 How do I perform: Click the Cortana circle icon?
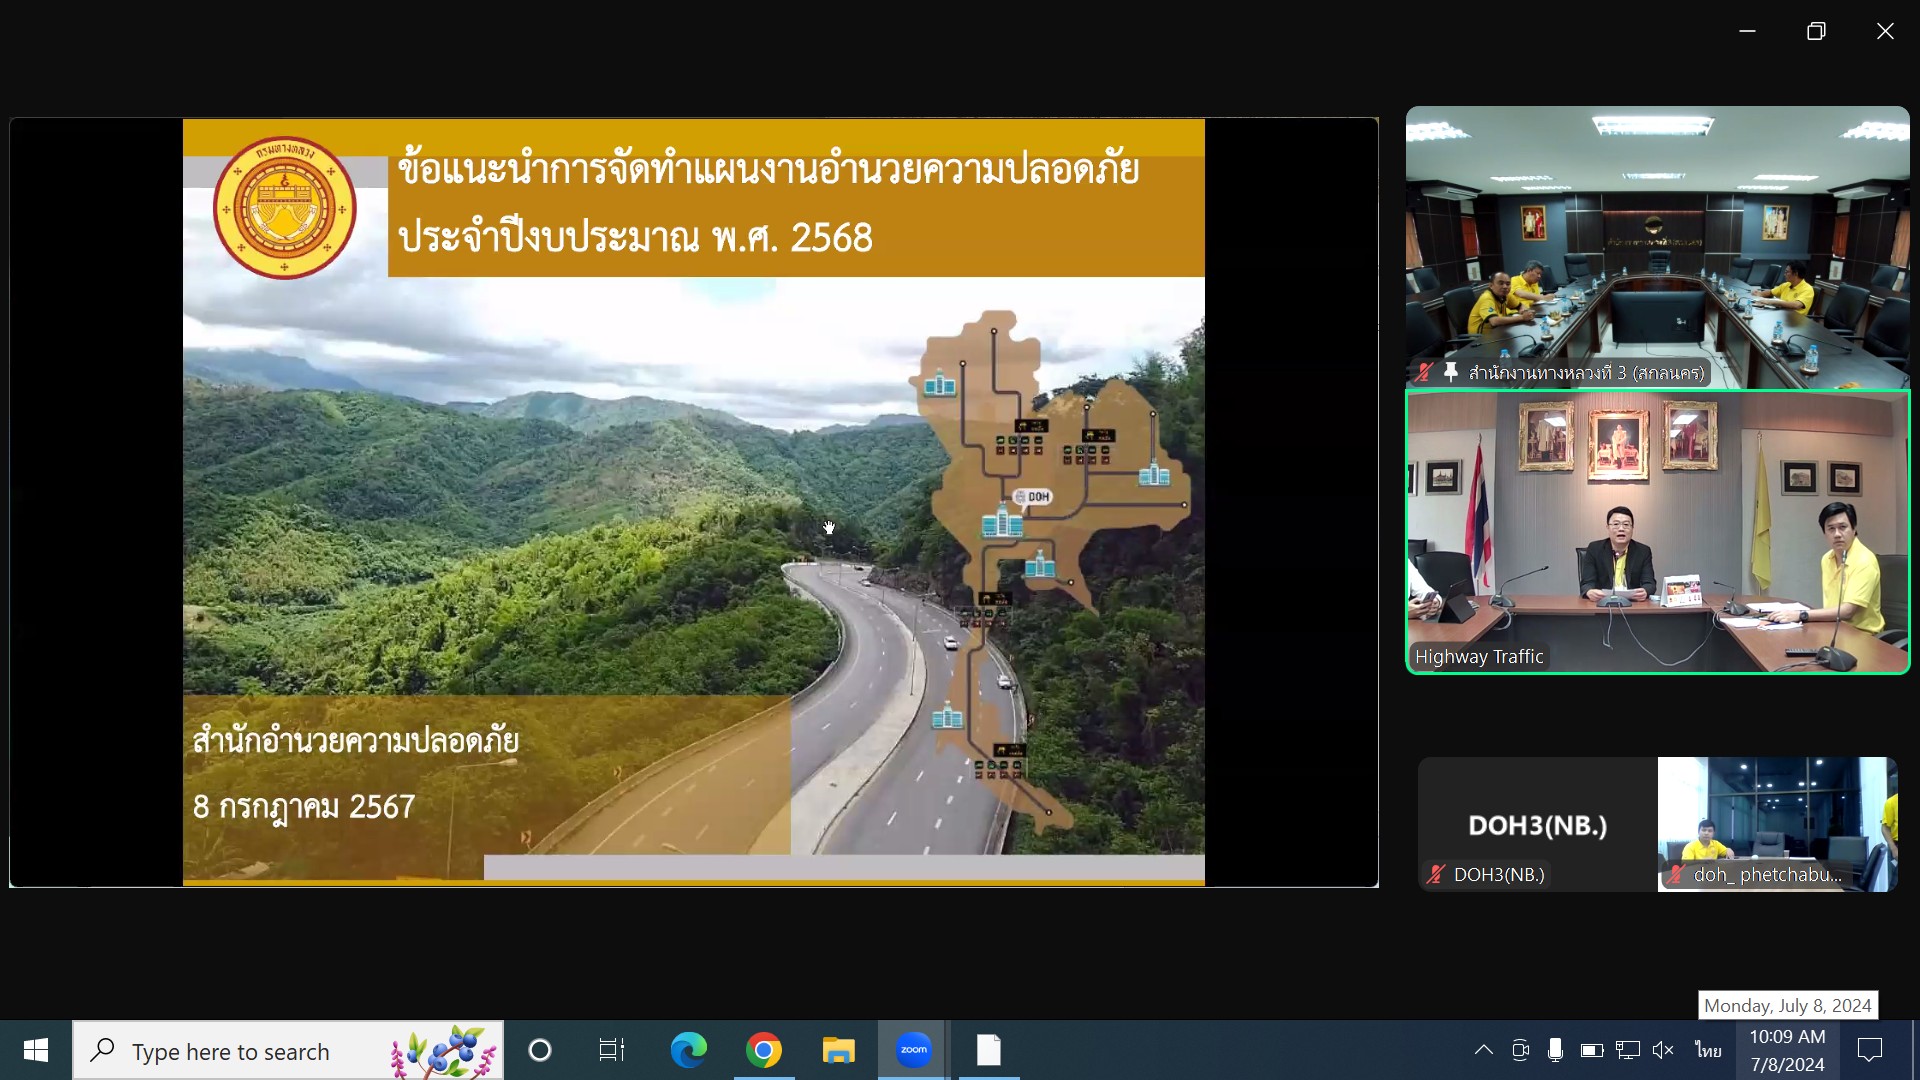coord(540,1050)
